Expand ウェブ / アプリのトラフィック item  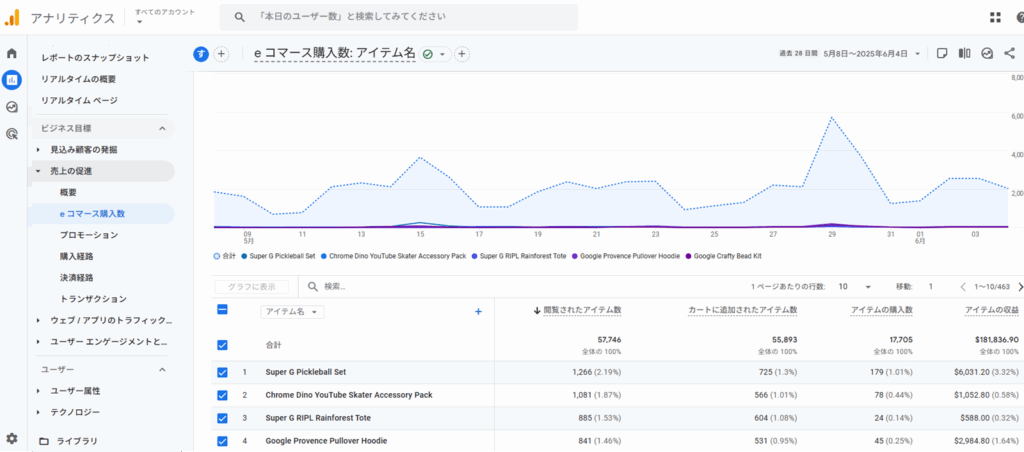coord(38,321)
